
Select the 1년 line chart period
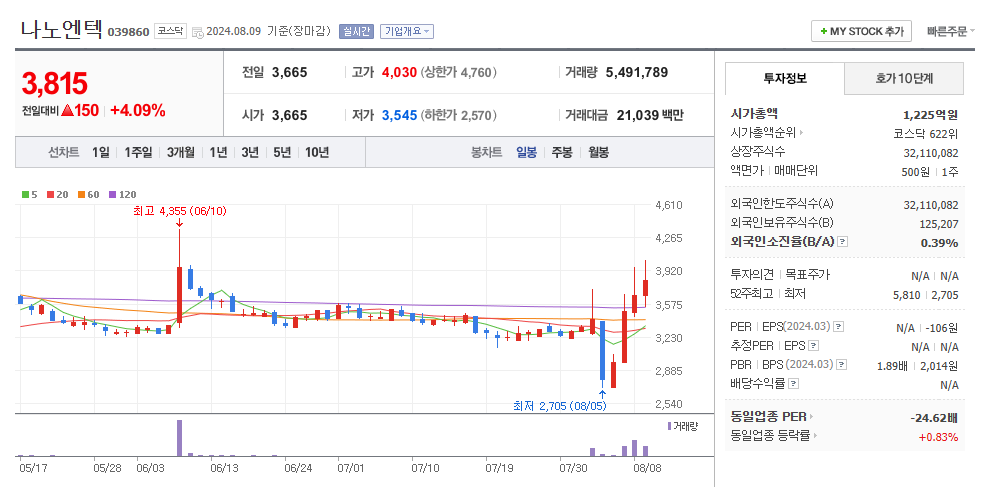click(x=218, y=152)
